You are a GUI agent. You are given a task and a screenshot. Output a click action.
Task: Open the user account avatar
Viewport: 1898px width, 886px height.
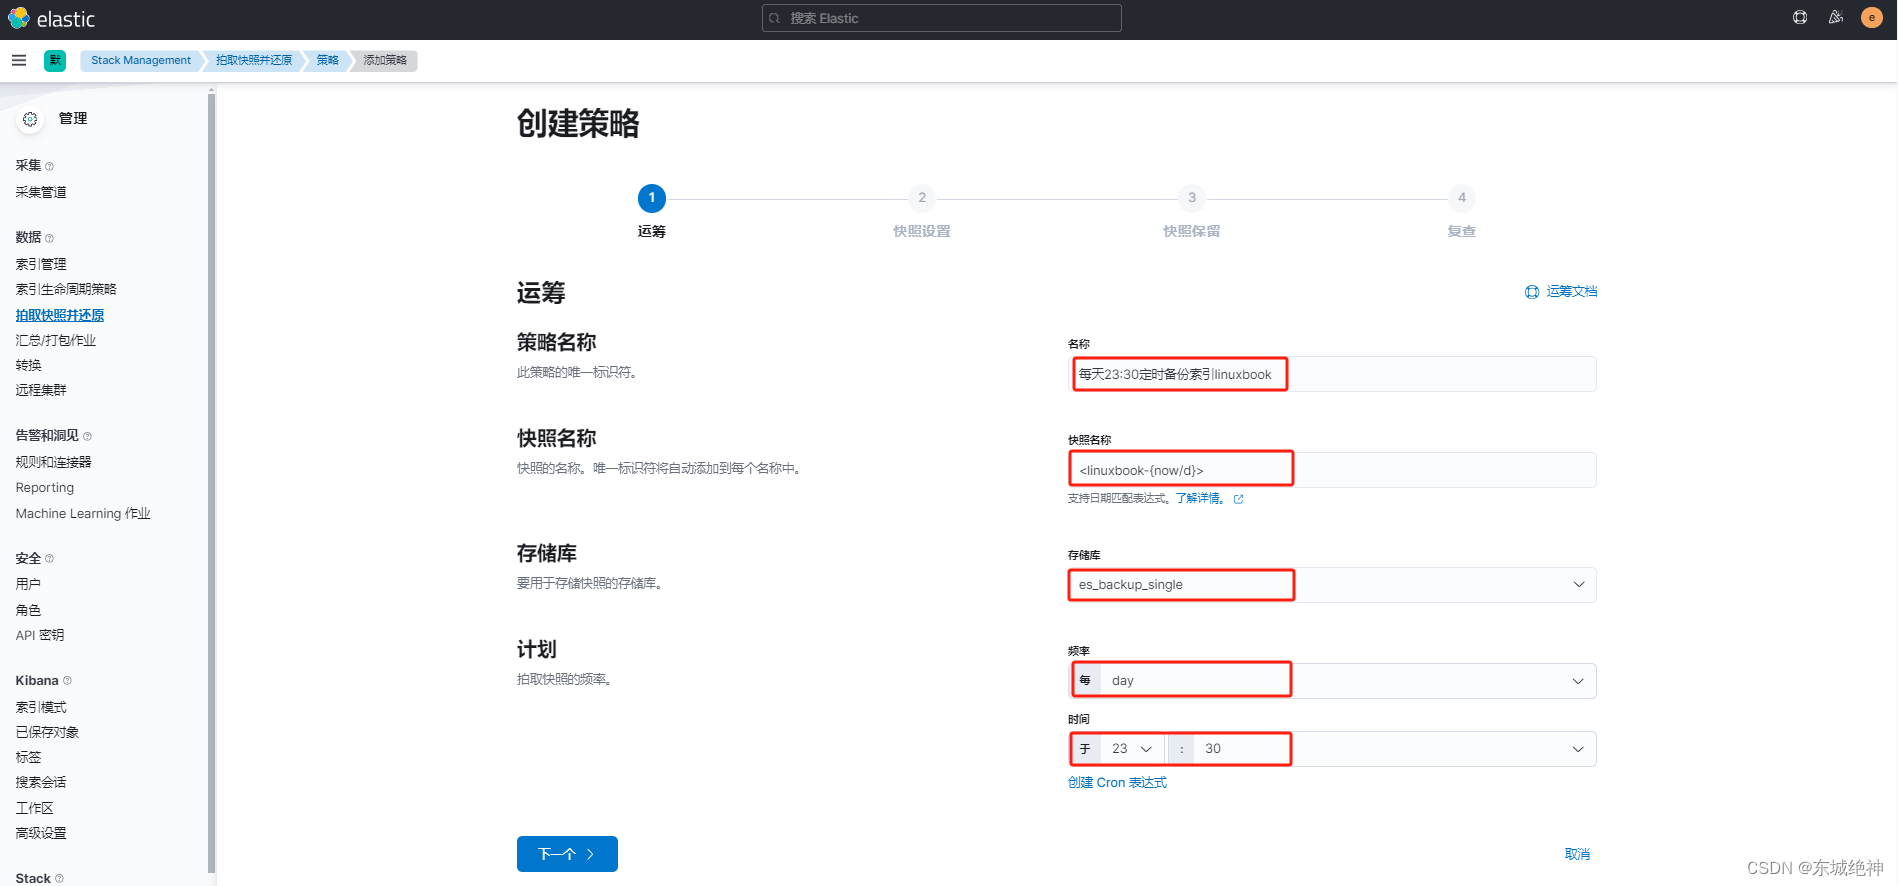(1872, 17)
